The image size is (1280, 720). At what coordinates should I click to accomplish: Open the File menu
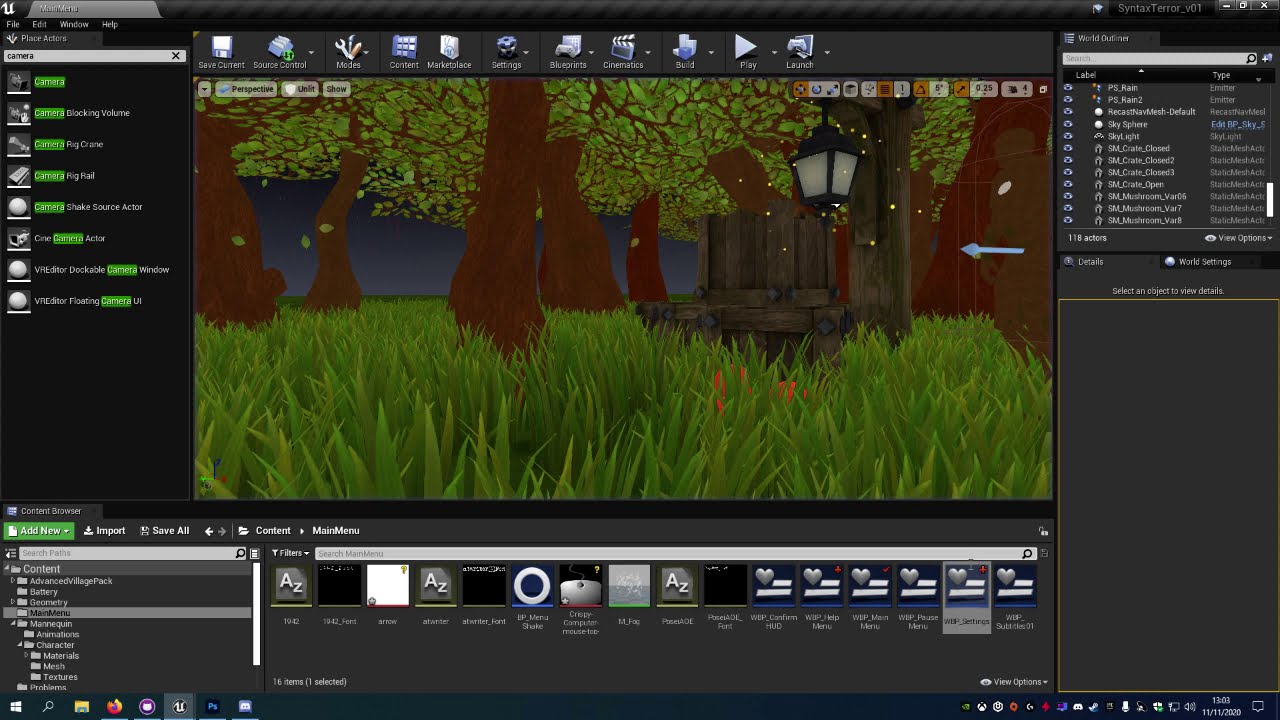click(x=13, y=24)
